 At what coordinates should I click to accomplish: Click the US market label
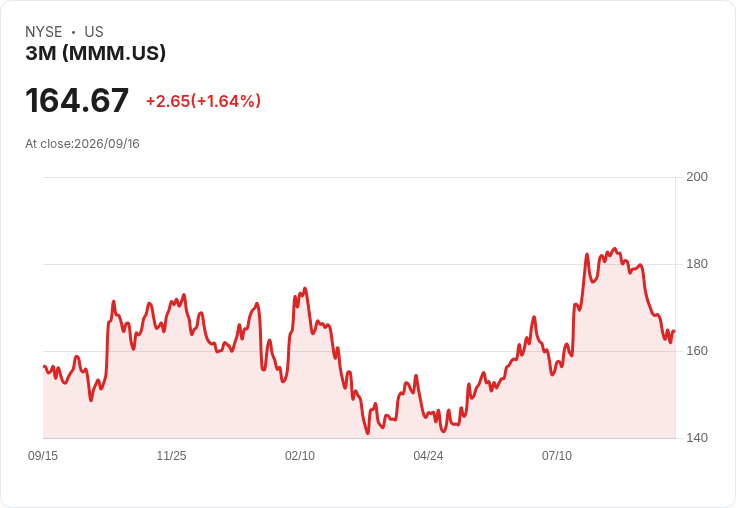point(94,32)
